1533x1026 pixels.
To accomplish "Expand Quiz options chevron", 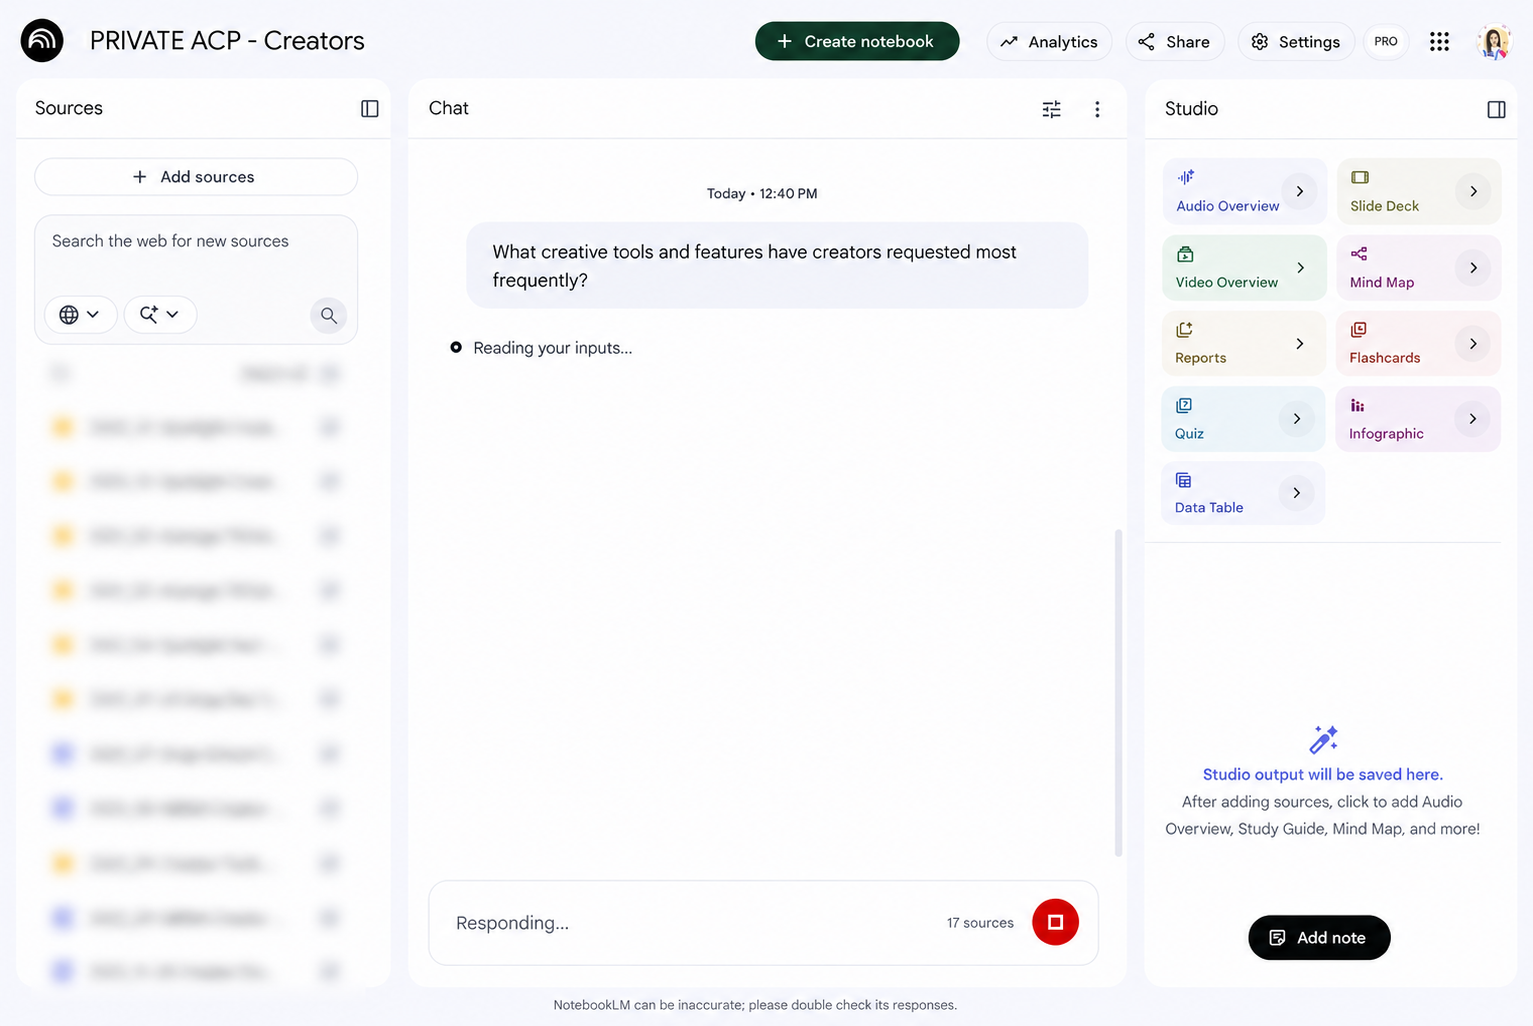I will tap(1296, 419).
